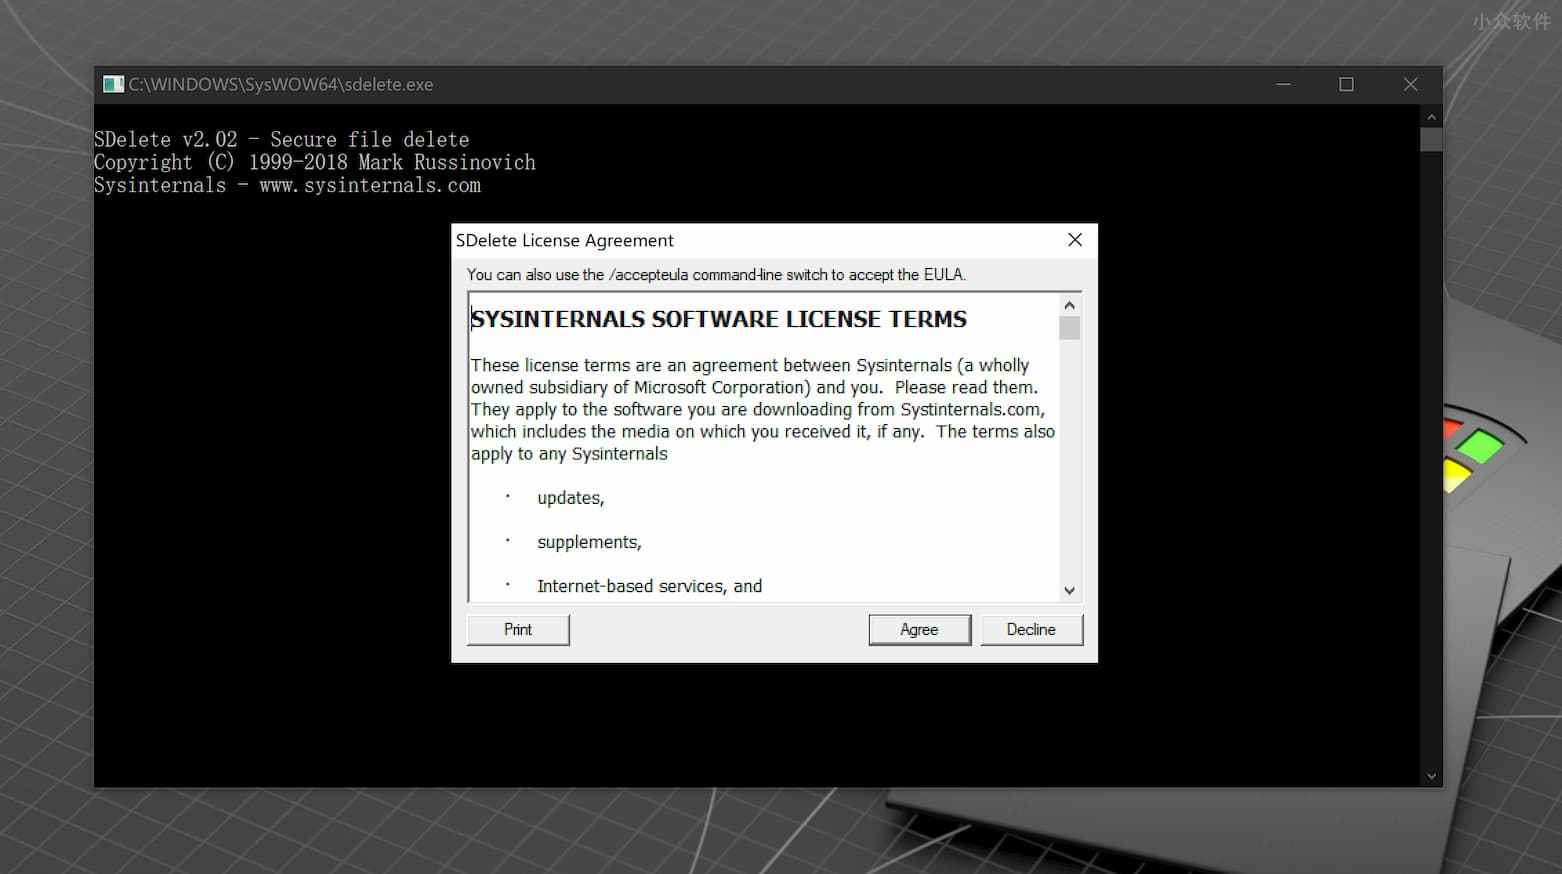
Task: Click the sdelete.exe console window icon
Action: [x=113, y=85]
